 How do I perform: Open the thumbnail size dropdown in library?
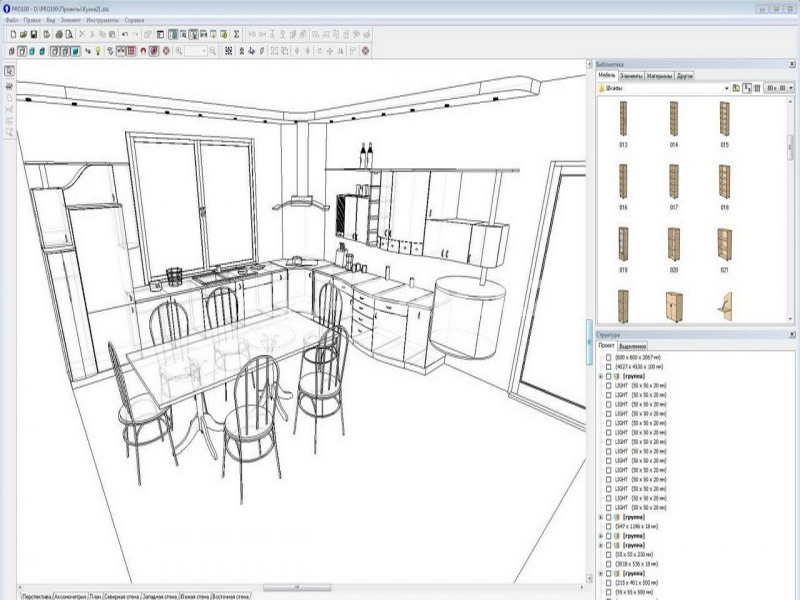780,88
